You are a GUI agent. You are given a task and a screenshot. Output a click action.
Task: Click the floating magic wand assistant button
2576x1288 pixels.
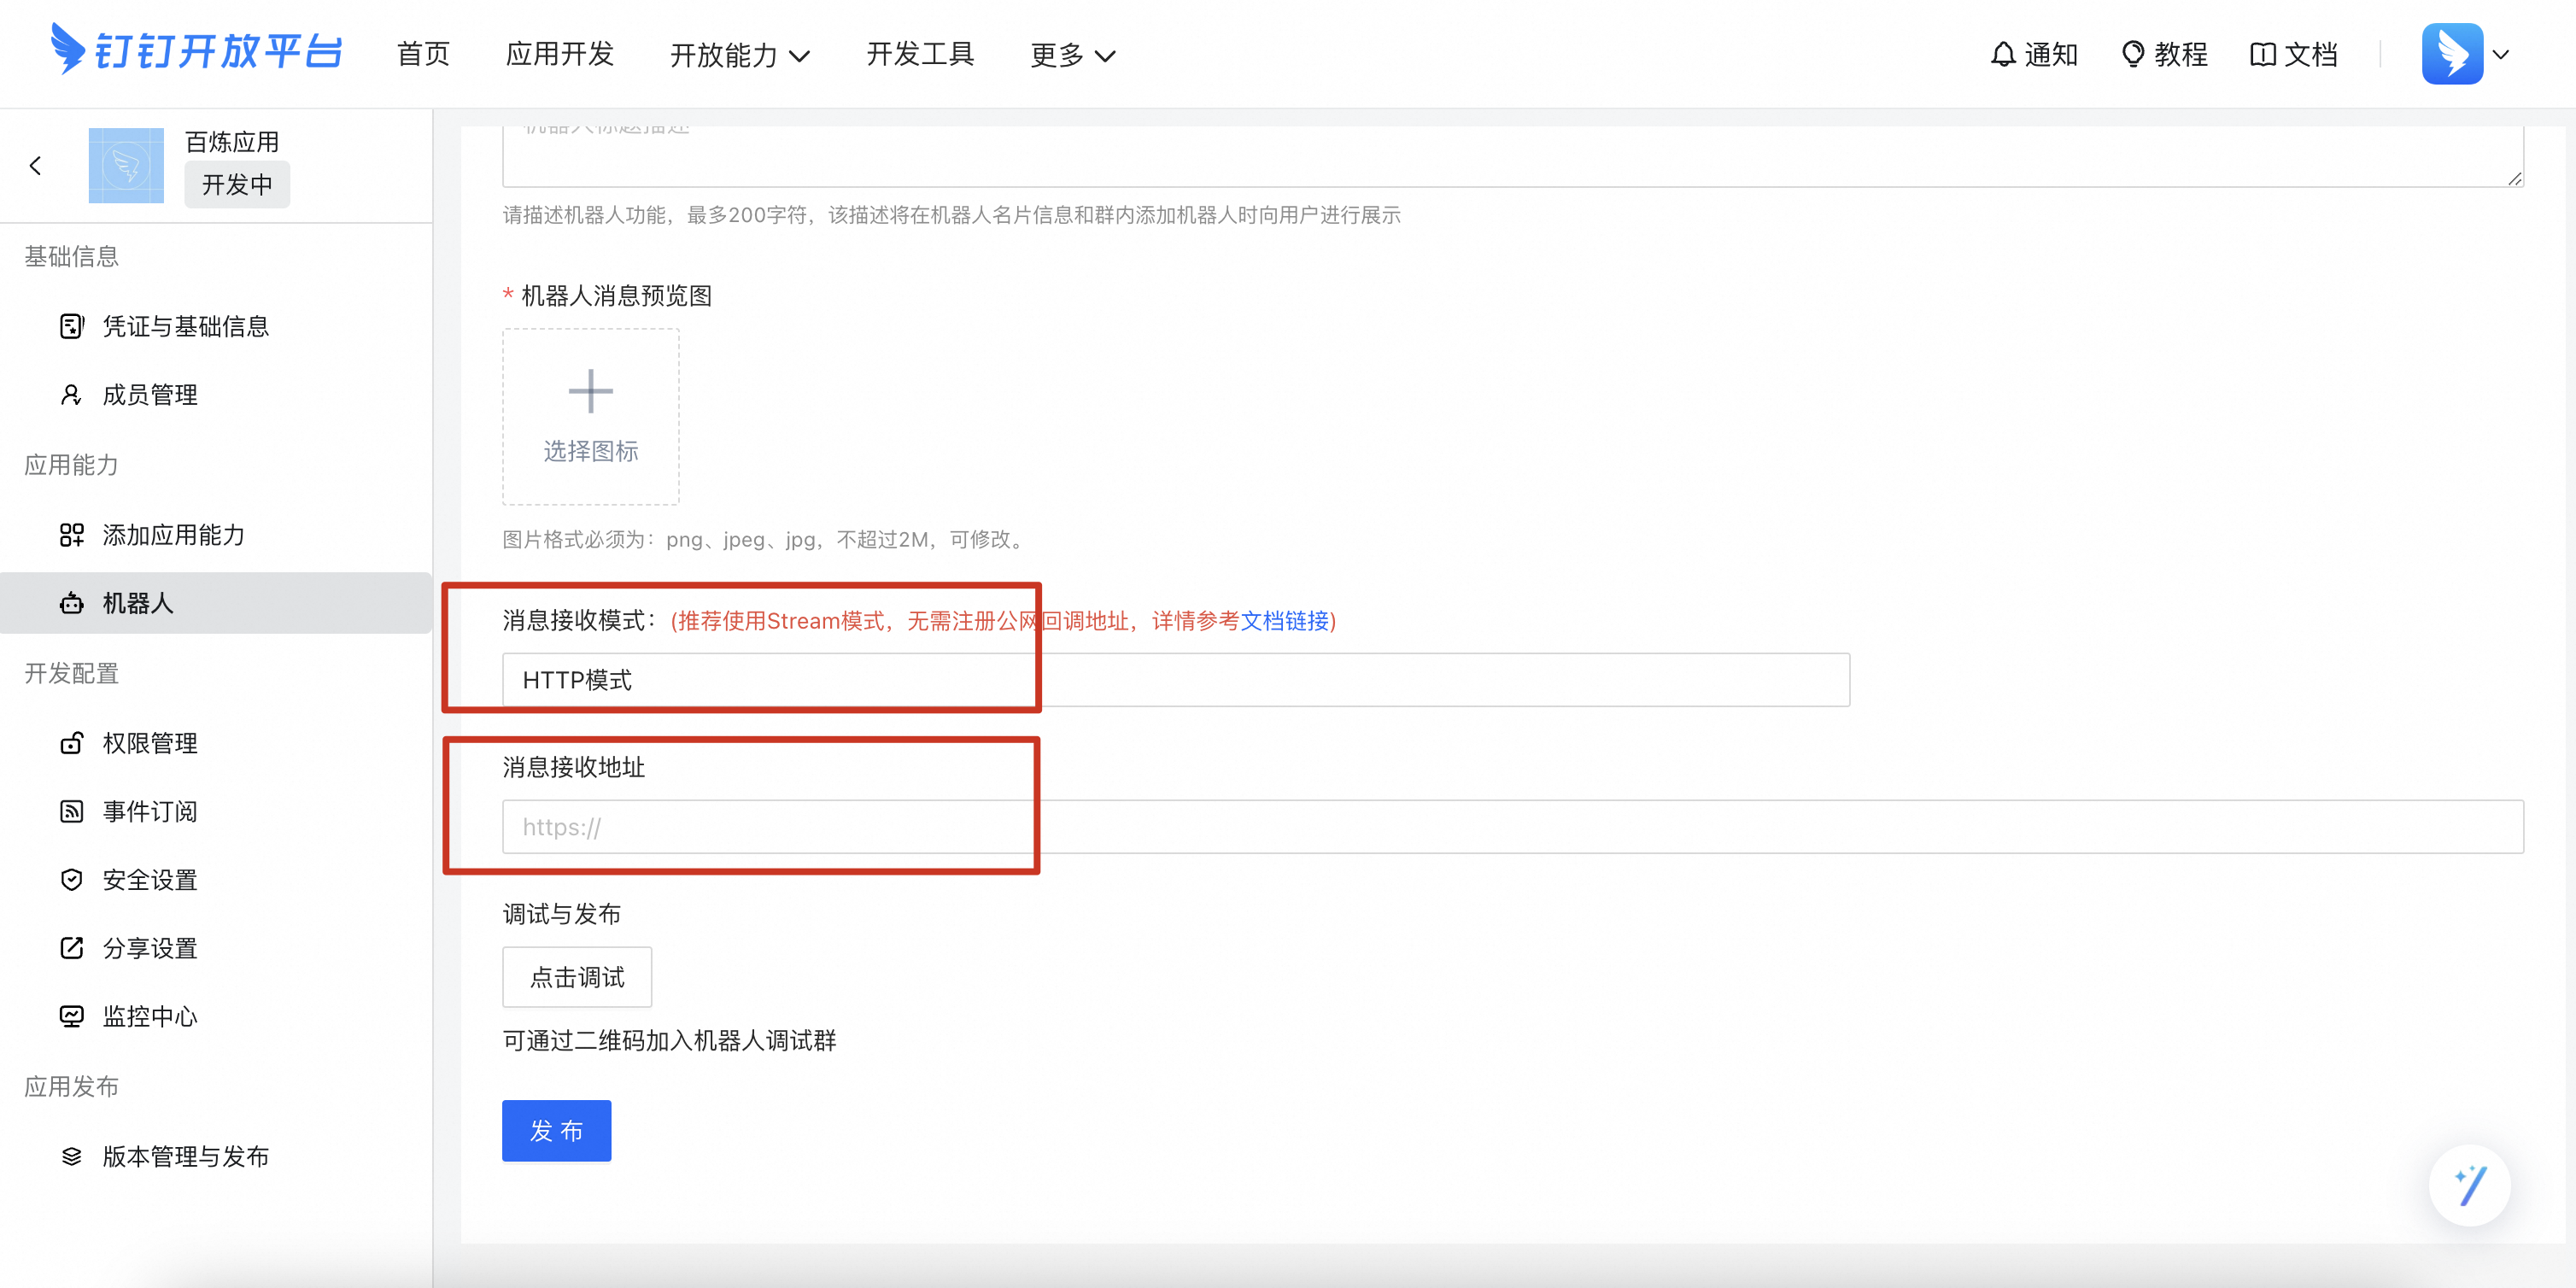pos(2469,1185)
